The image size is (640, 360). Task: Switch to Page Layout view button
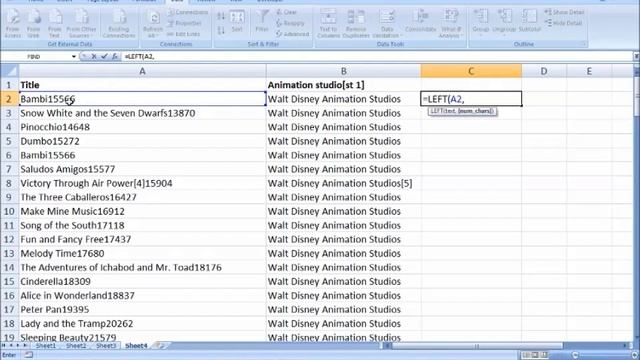point(535,355)
